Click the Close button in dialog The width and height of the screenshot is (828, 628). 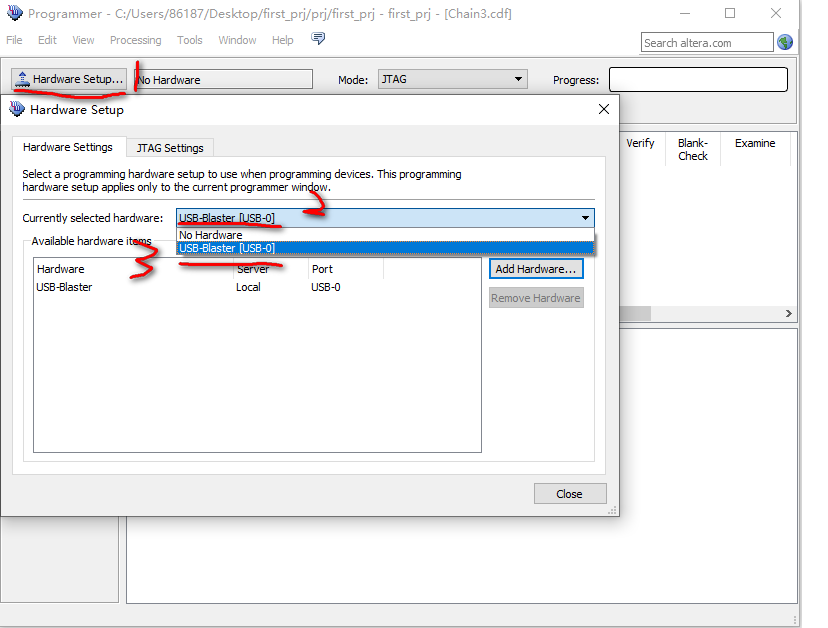click(x=570, y=494)
